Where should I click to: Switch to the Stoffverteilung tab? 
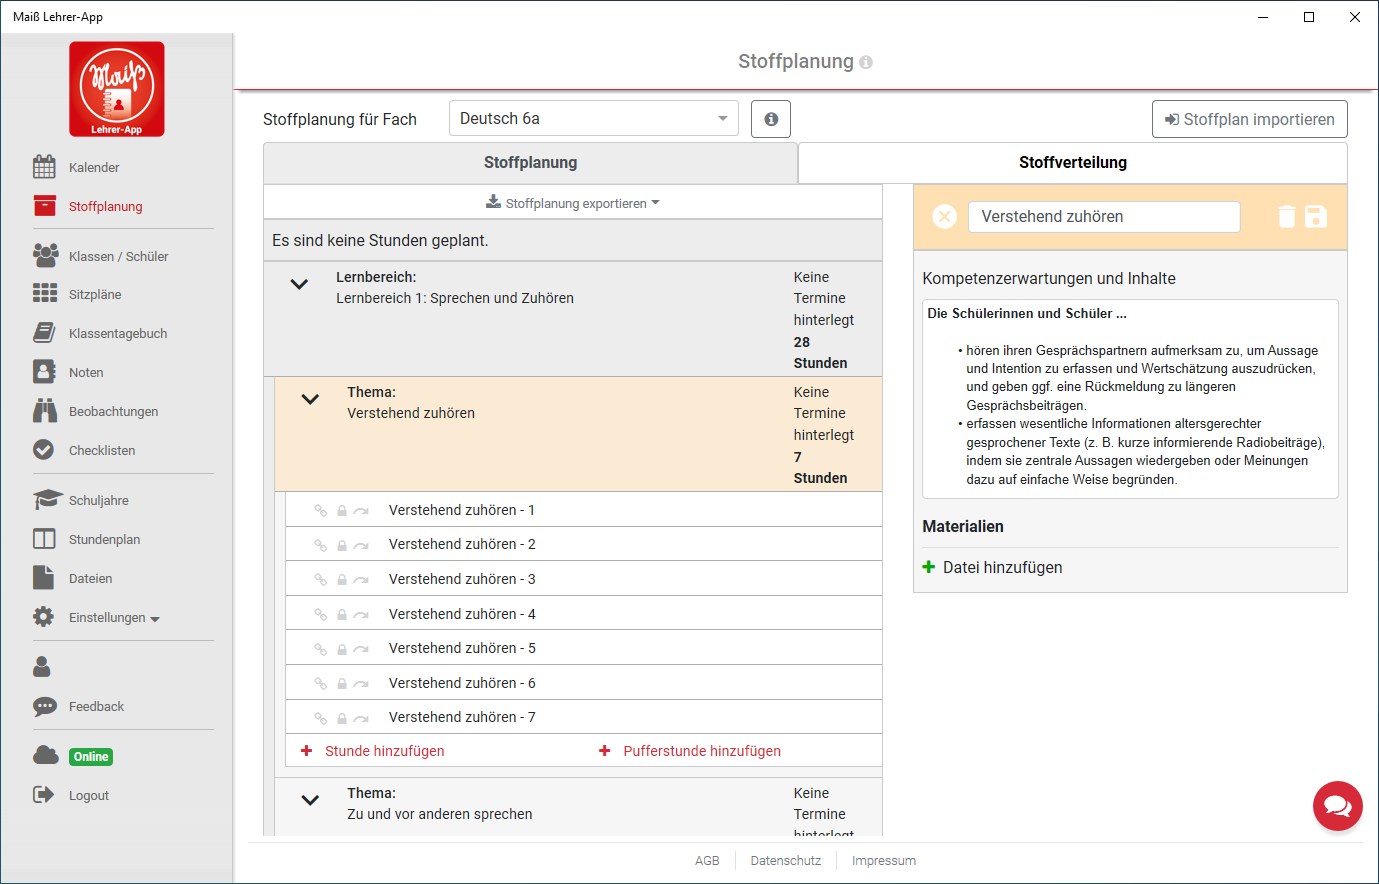1072,163
